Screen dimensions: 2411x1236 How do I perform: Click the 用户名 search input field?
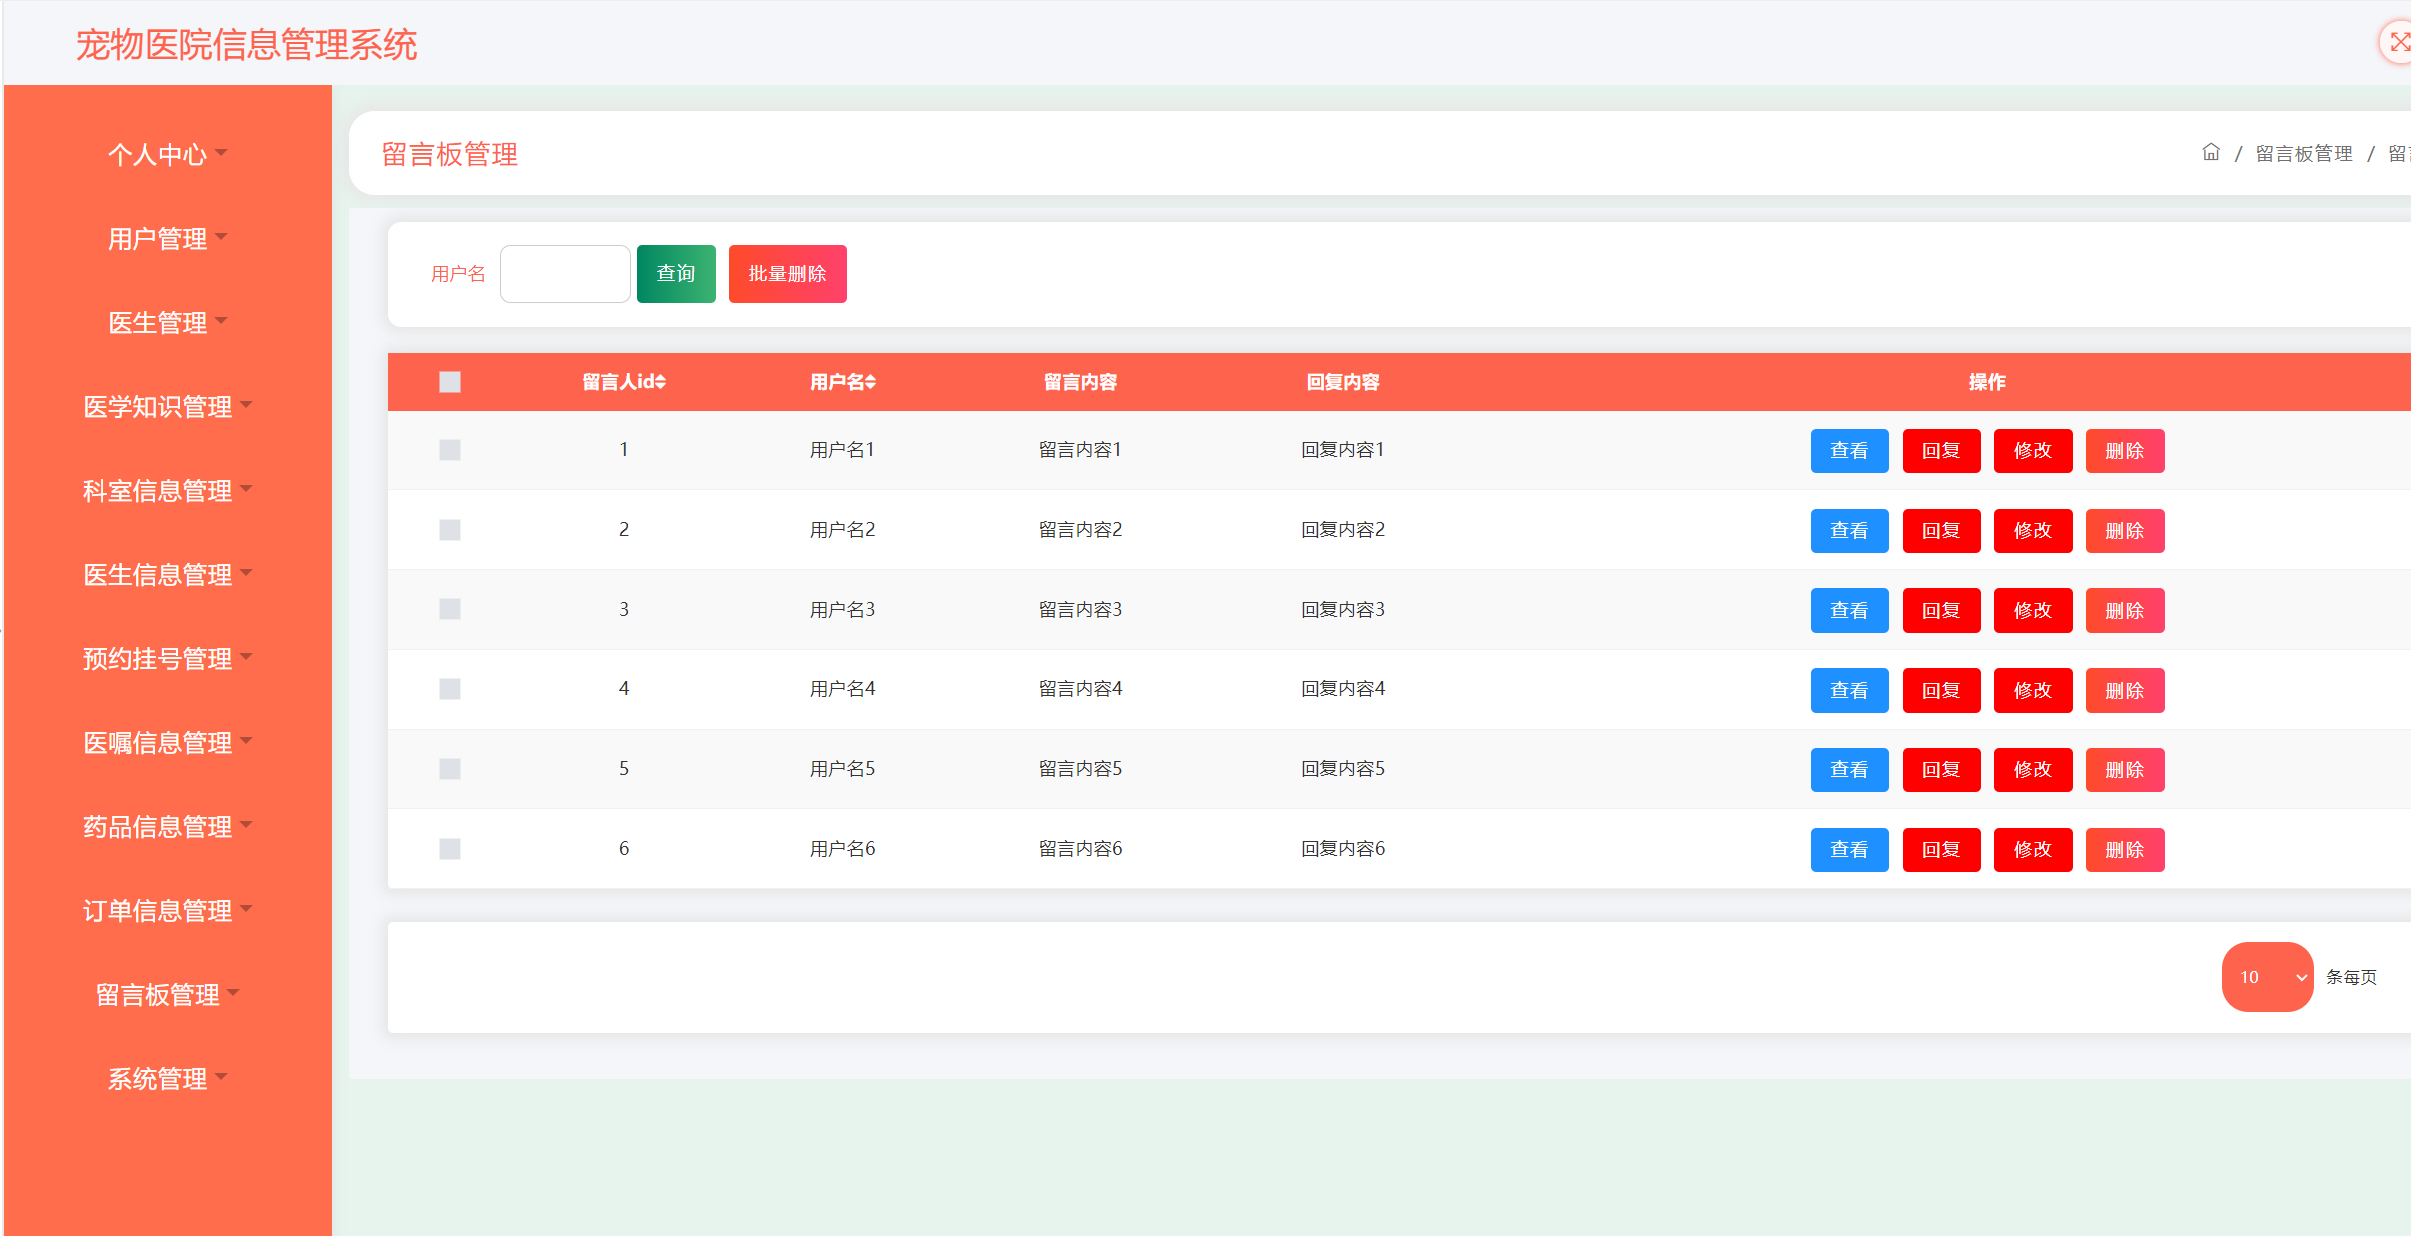tap(565, 274)
